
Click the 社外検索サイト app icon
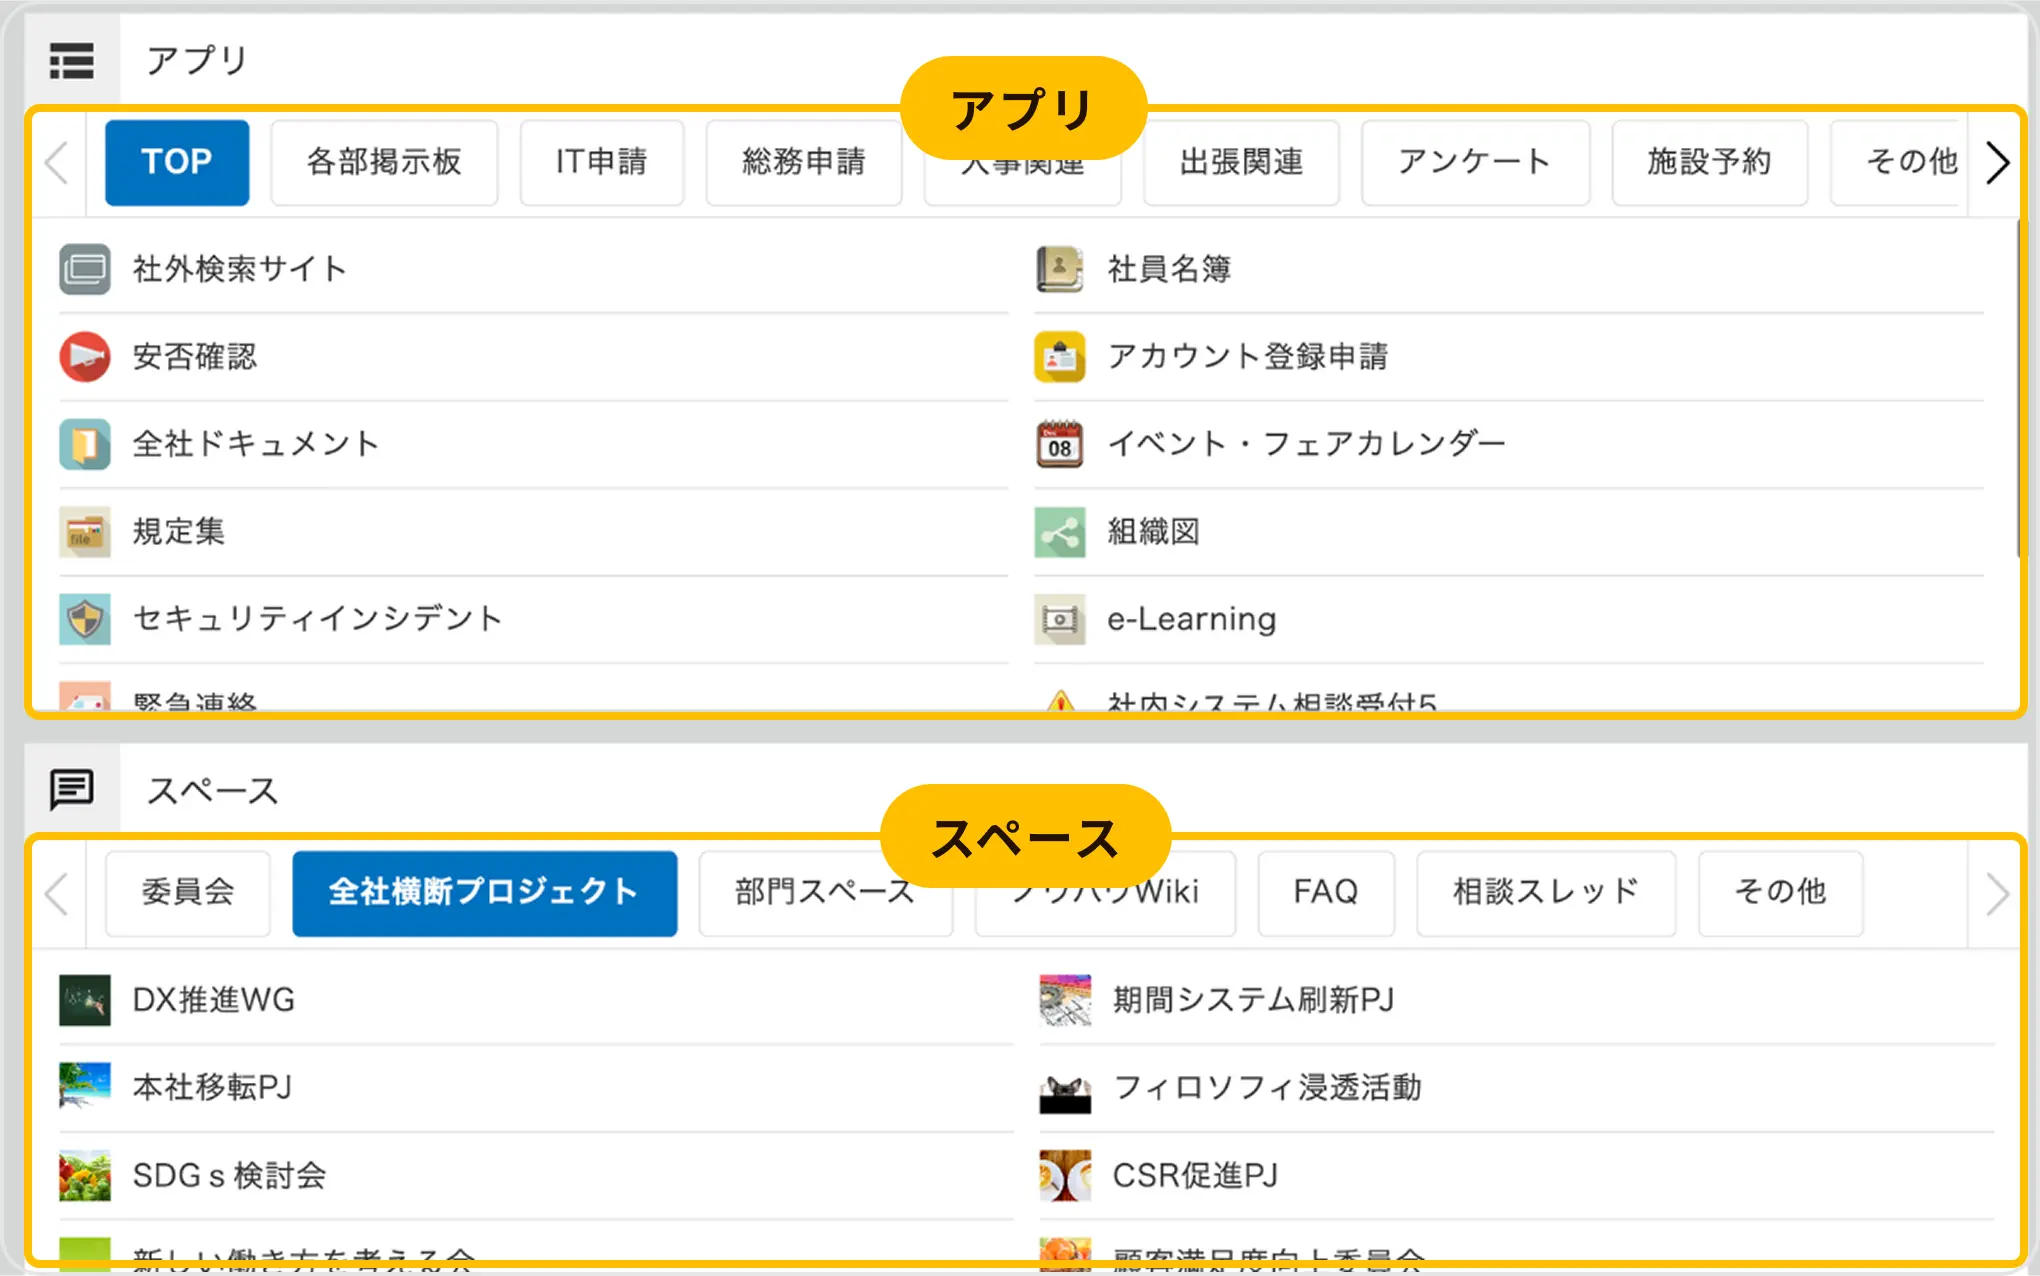pos(85,269)
